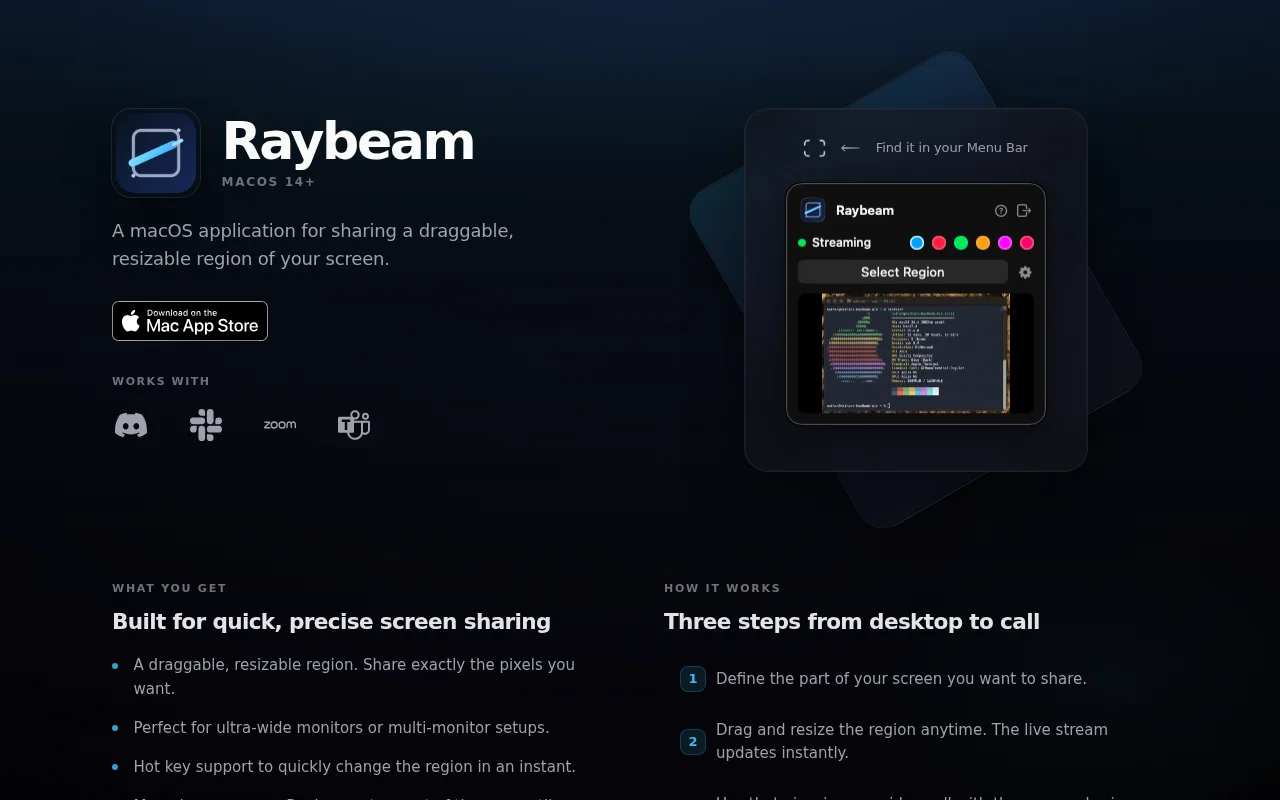Screen dimensions: 1280x800
Task: Click the small Raybeam icon in popup header
Action: coord(813,210)
